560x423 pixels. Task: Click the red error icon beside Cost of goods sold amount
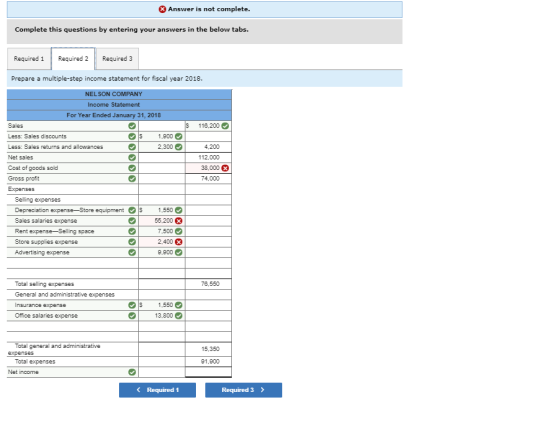point(225,168)
